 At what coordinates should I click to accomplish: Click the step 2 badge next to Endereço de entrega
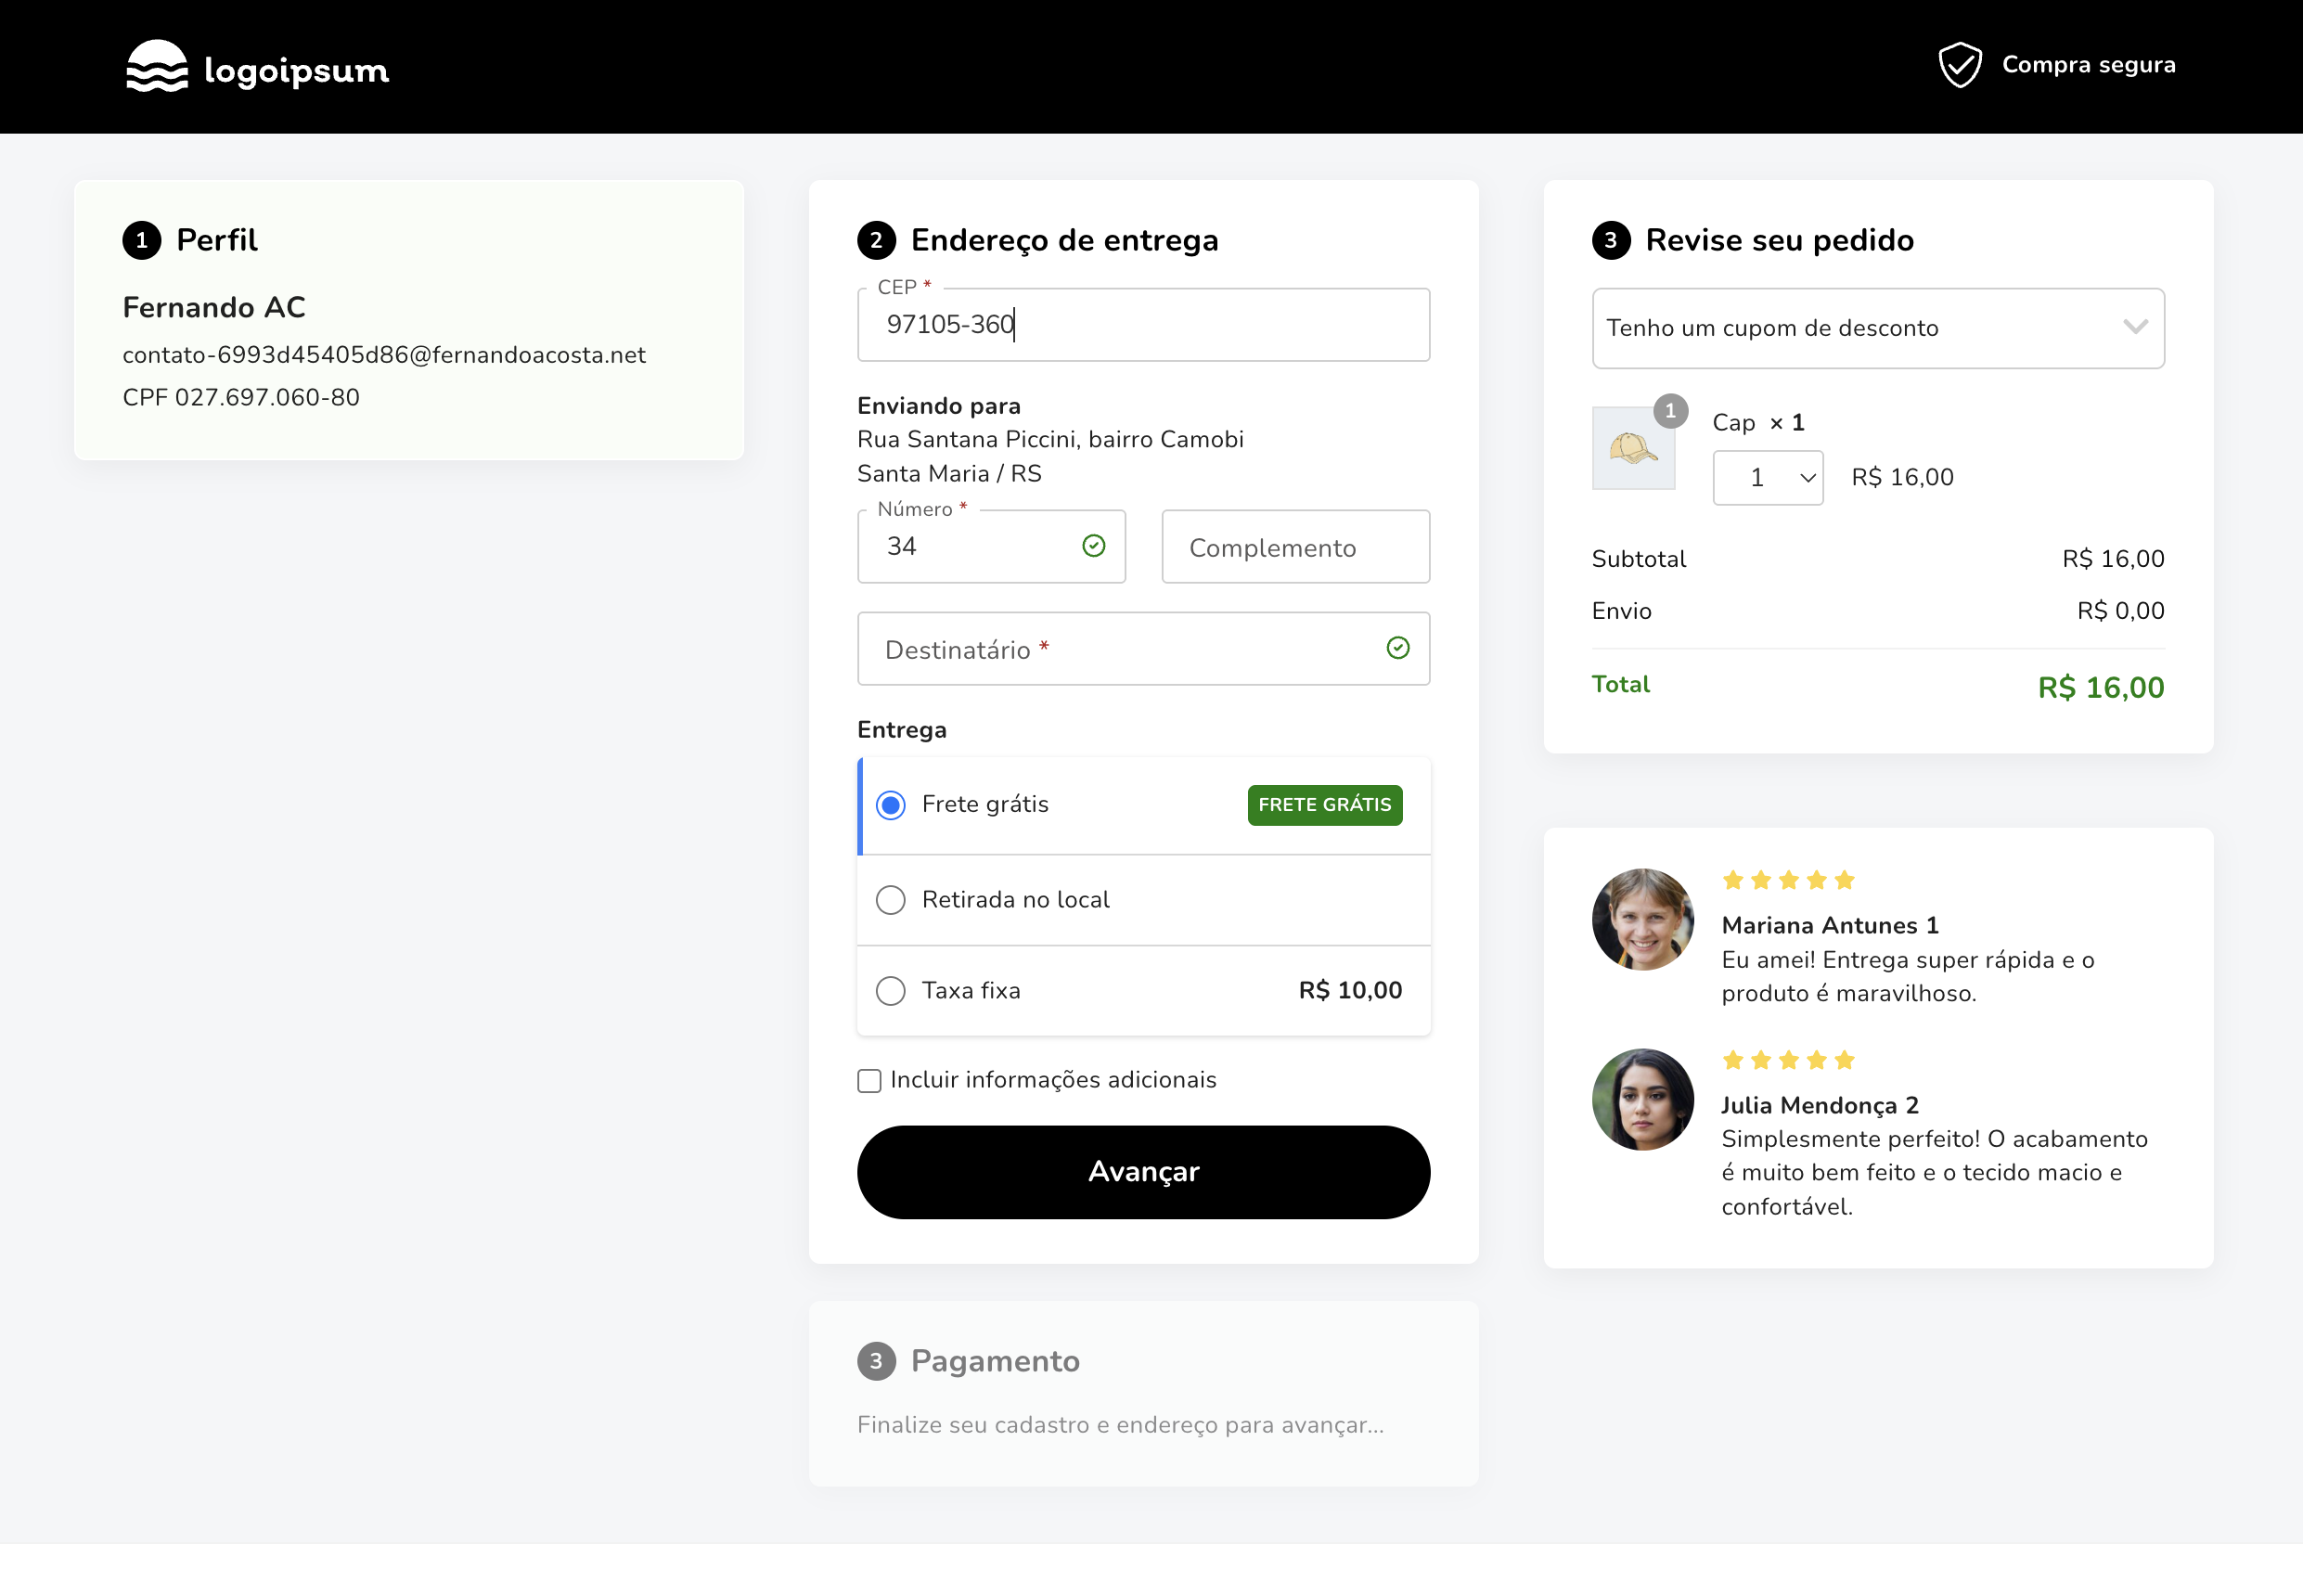[878, 240]
